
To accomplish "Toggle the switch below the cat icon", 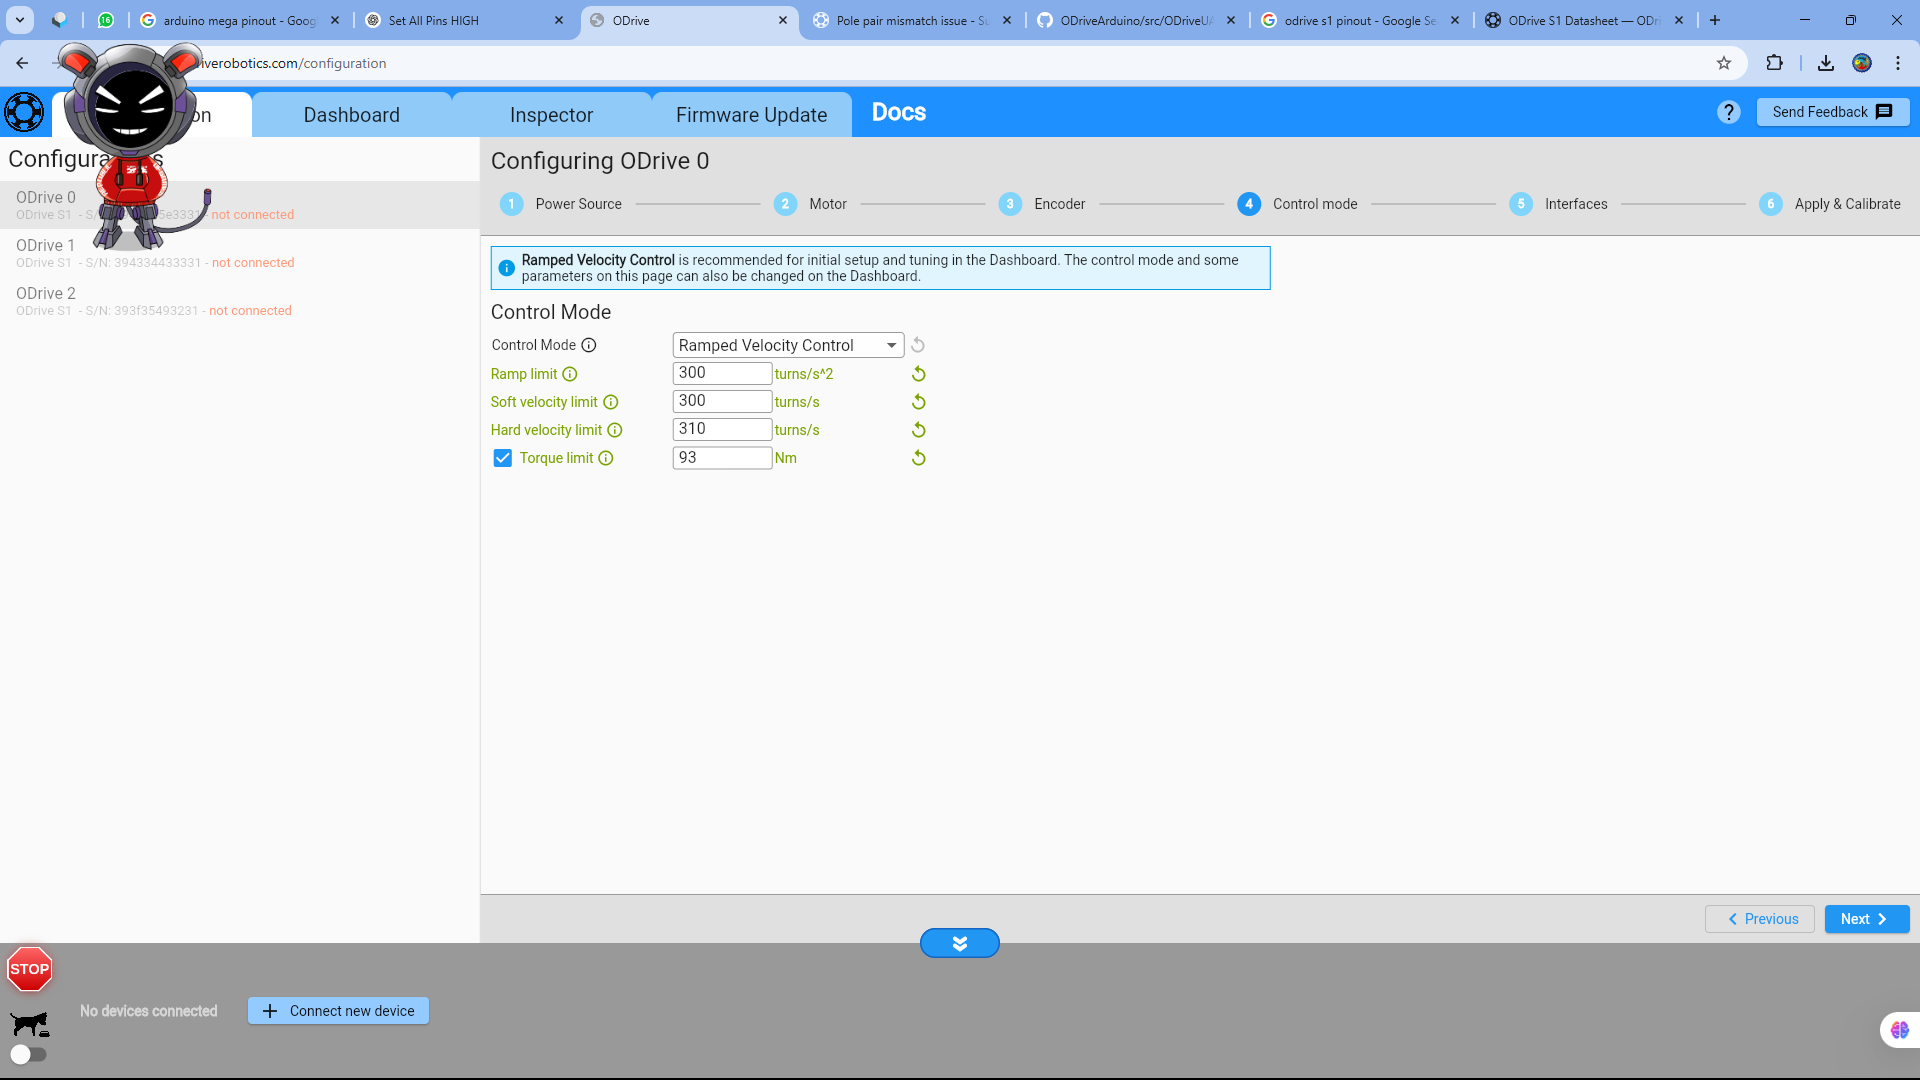I will tap(28, 1055).
